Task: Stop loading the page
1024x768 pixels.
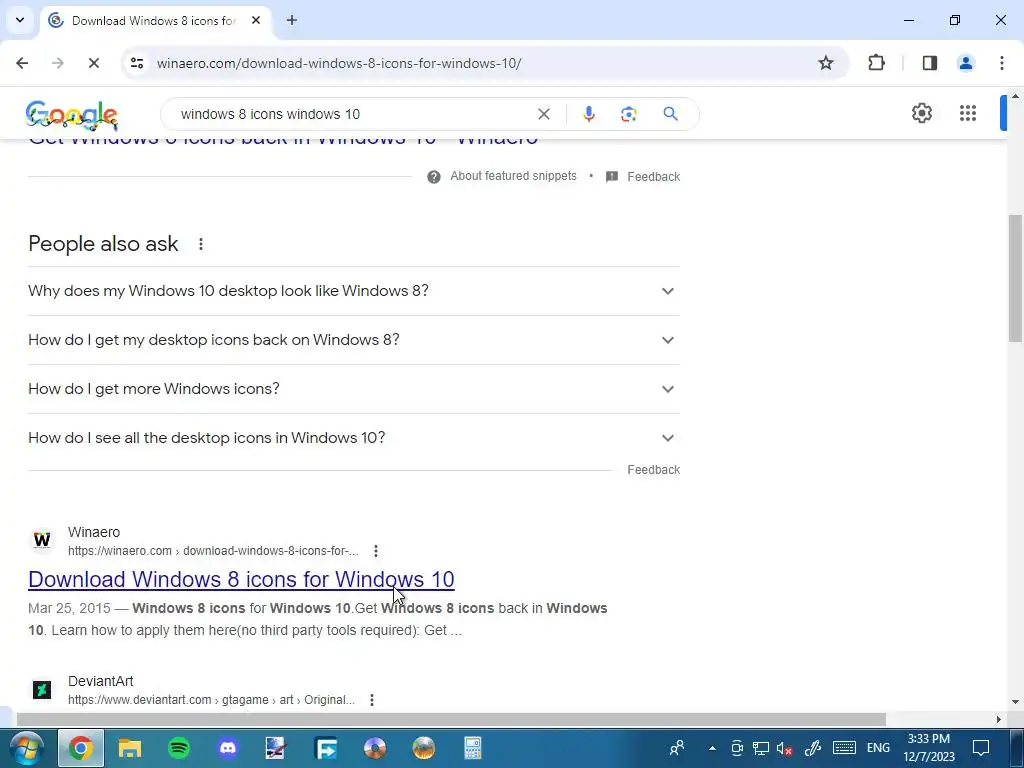Action: tap(93, 63)
